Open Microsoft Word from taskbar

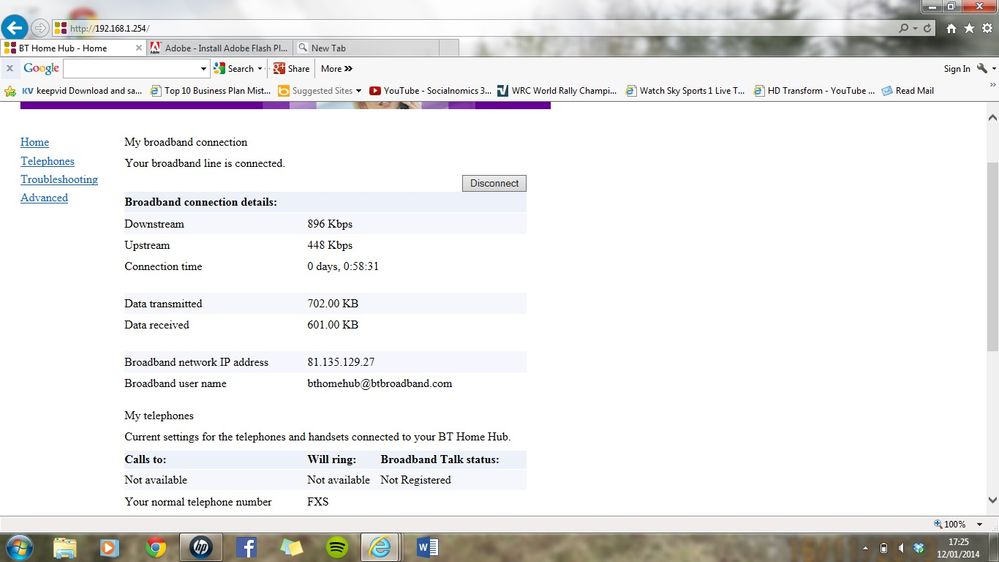[x=427, y=547]
